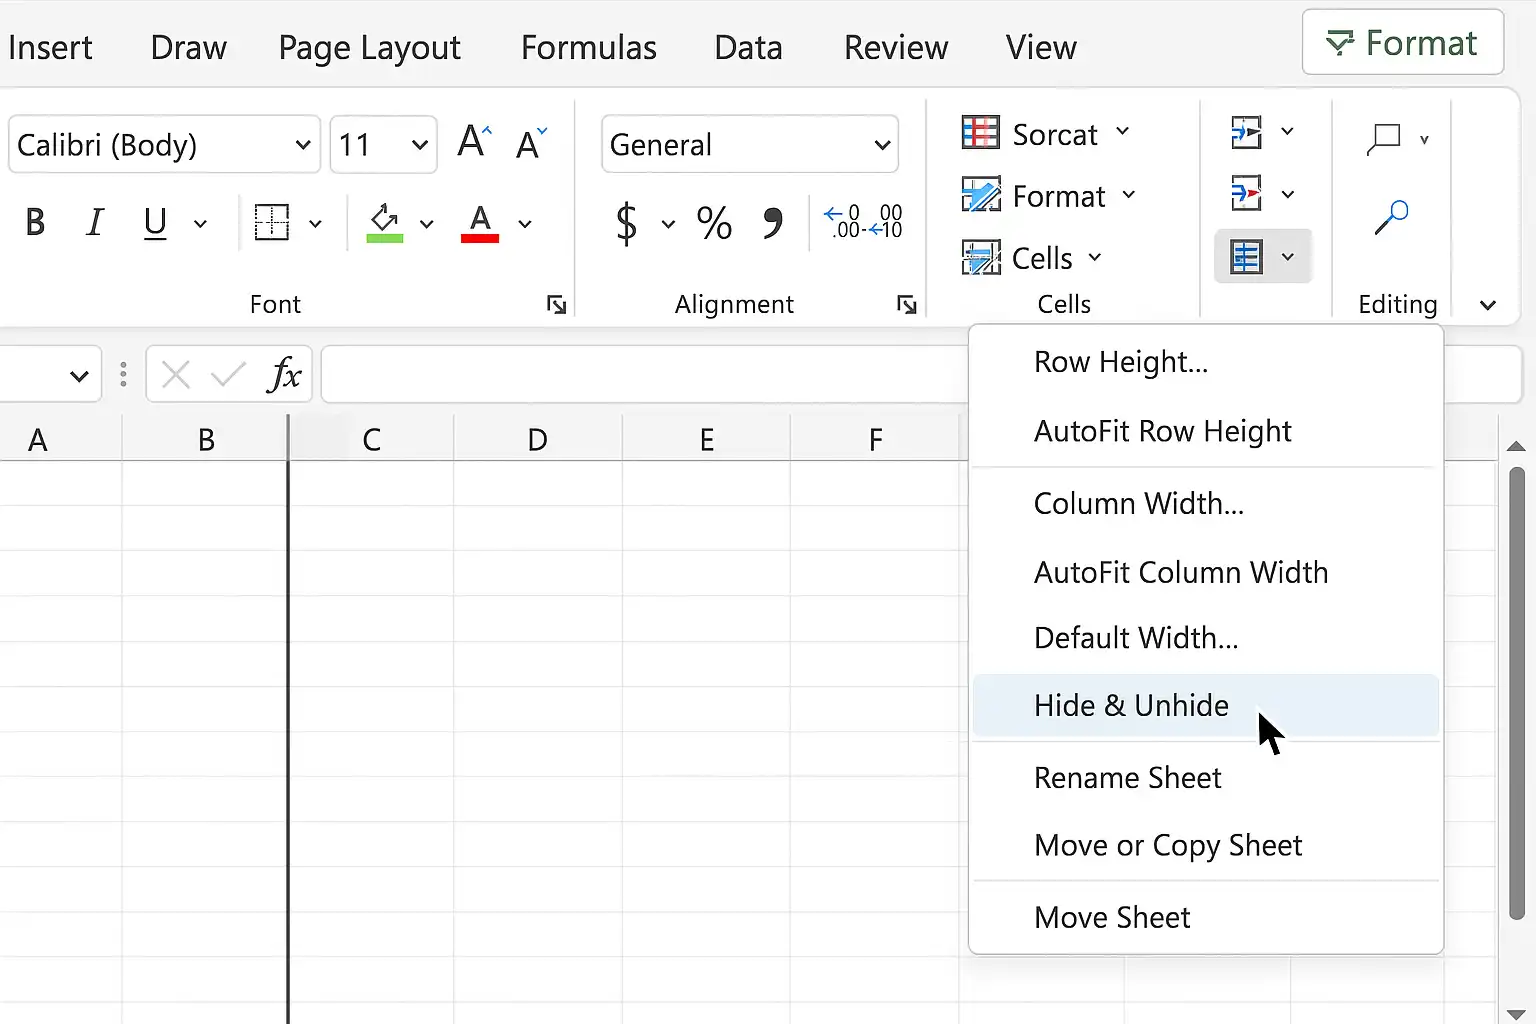Click Rename Sheet in the menu
1536x1024 pixels.
(x=1127, y=778)
